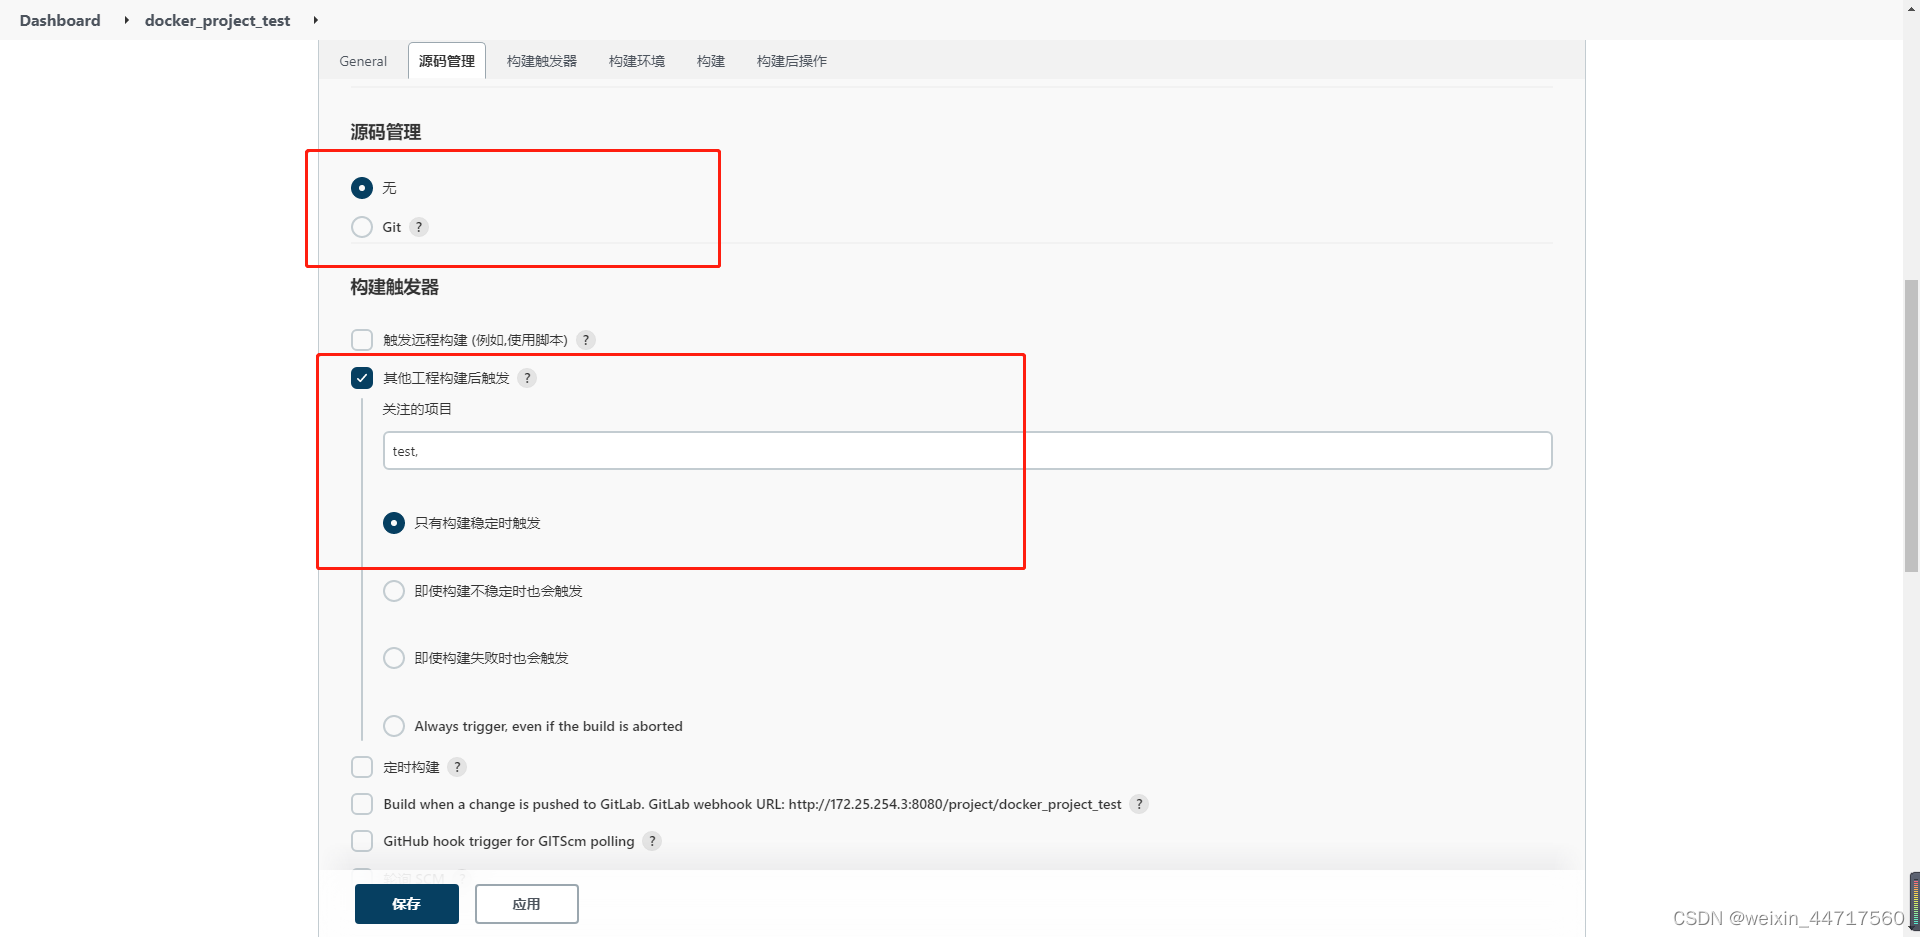Expand the docker_project_test breadcrumb arrow
The height and width of the screenshot is (937, 1920).
315,20
